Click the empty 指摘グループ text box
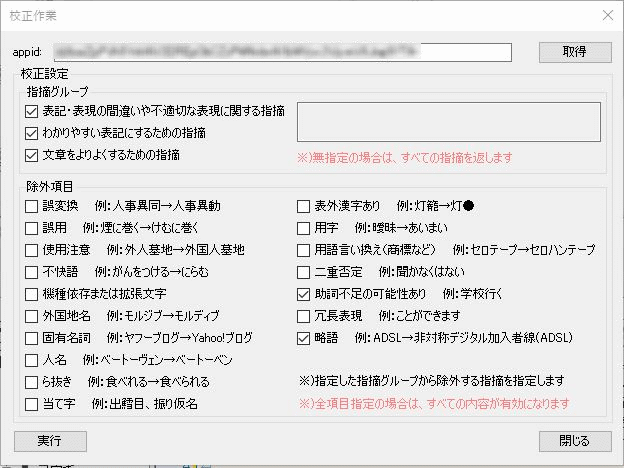The height and width of the screenshot is (468, 624). point(448,122)
